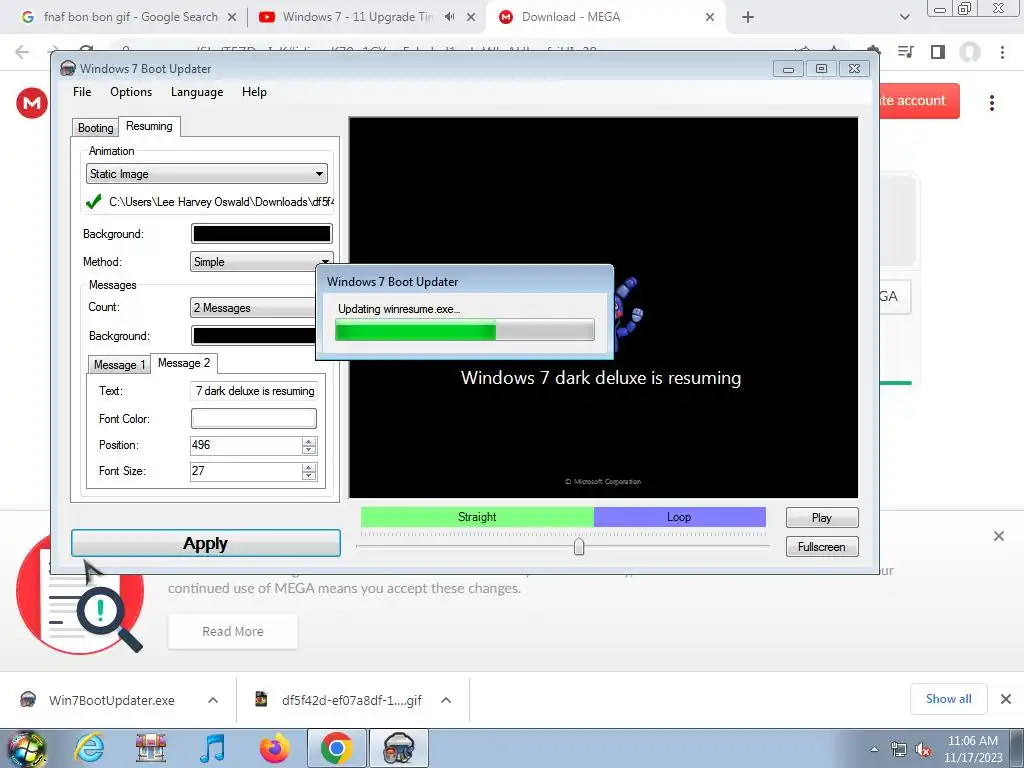Click the animation frame slider thumb
1024x768 pixels.
(579, 547)
